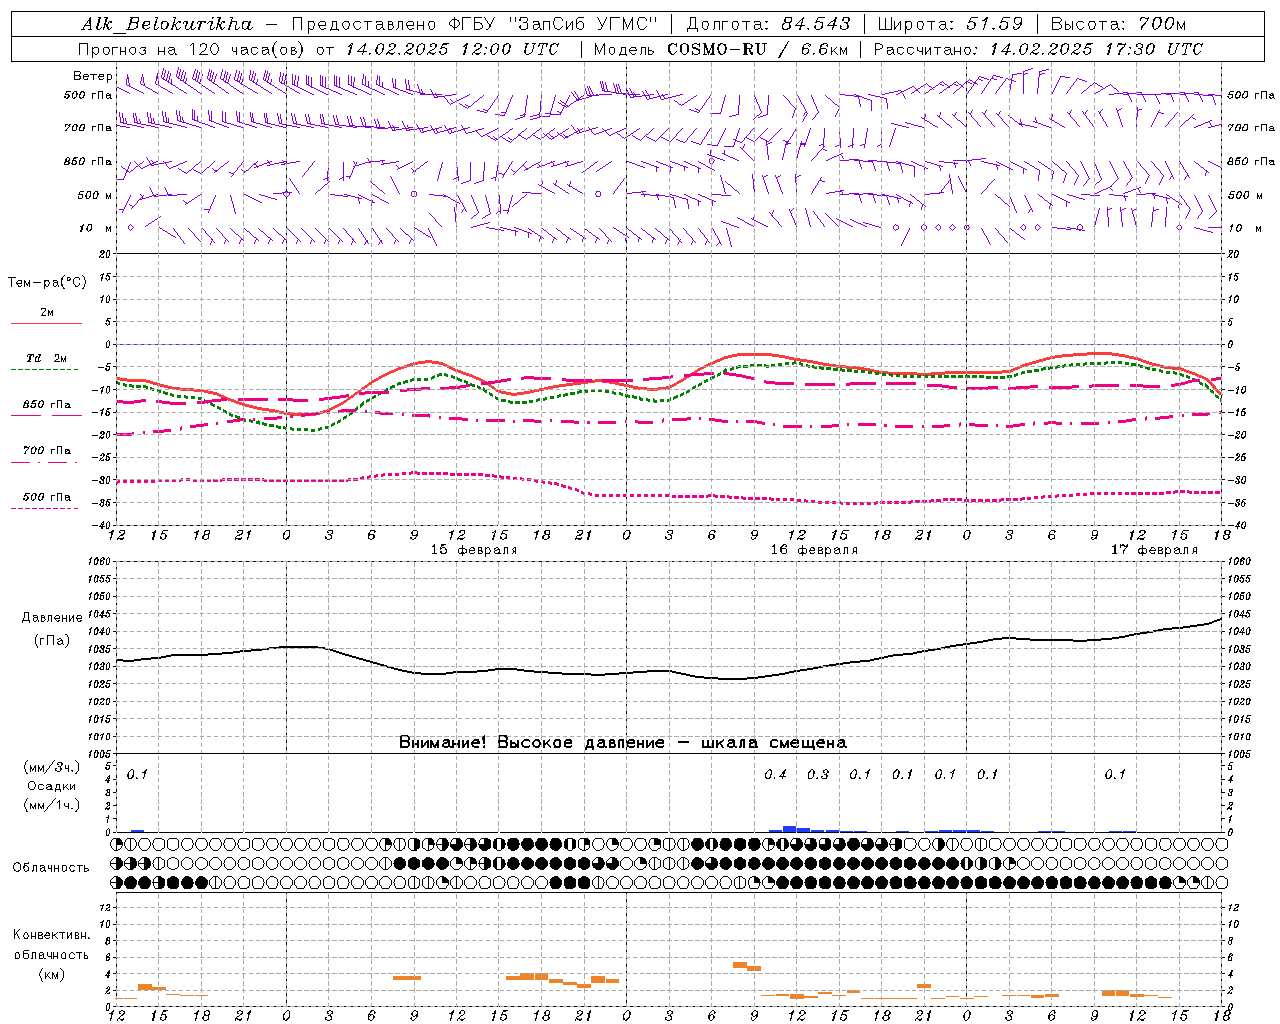This screenshot has height=1024, width=1280.
Task: Select the 'Конвективн.' convective cloud label
Action: (52, 935)
